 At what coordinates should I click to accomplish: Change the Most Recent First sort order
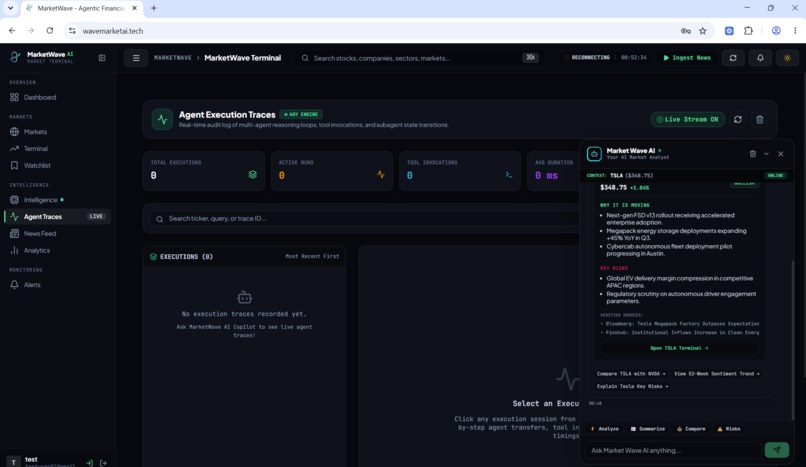click(312, 256)
